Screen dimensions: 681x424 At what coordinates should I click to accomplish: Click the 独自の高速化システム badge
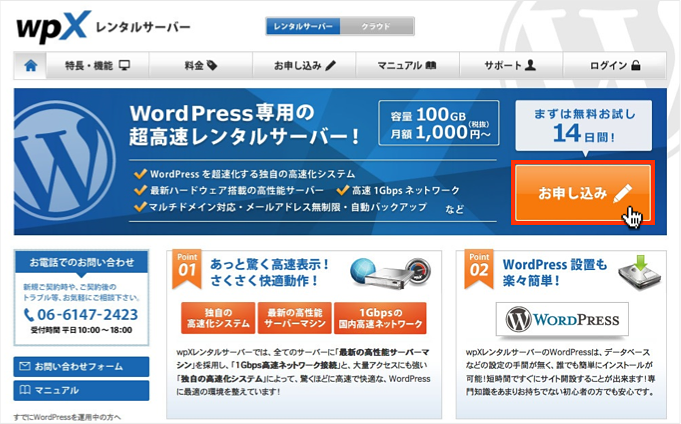(x=218, y=318)
